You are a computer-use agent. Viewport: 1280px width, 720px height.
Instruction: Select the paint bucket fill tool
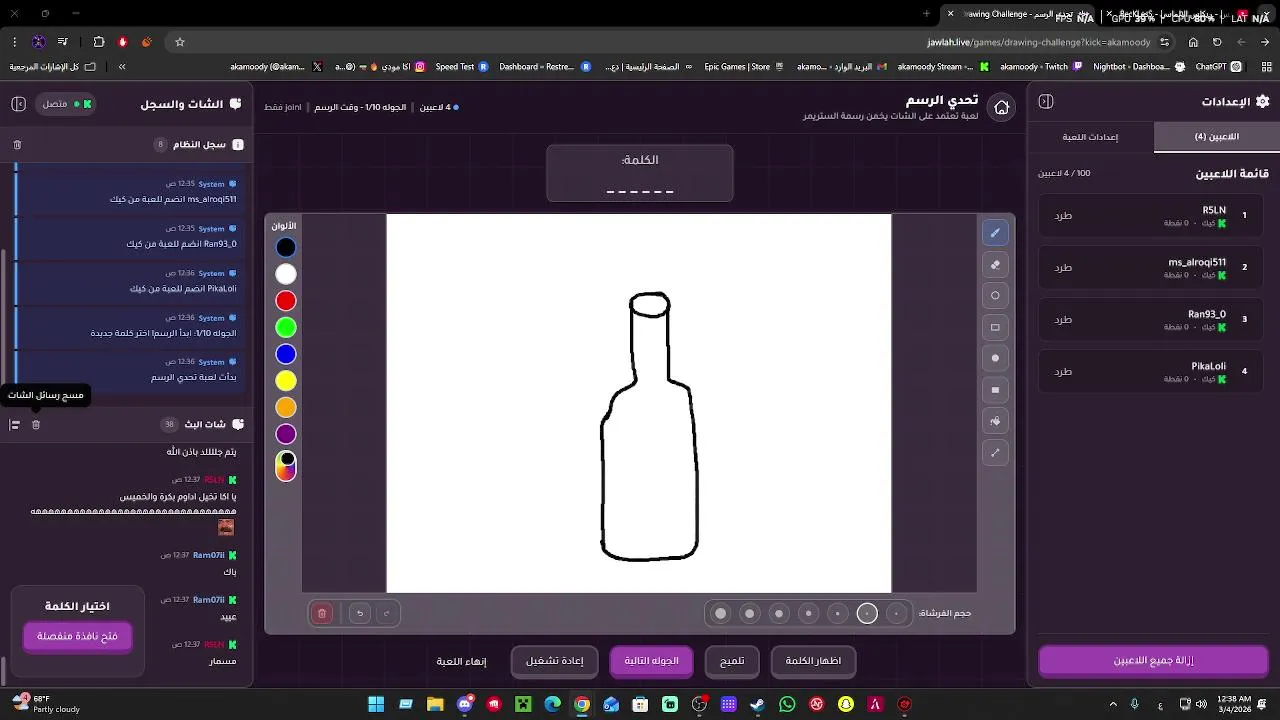click(995, 421)
